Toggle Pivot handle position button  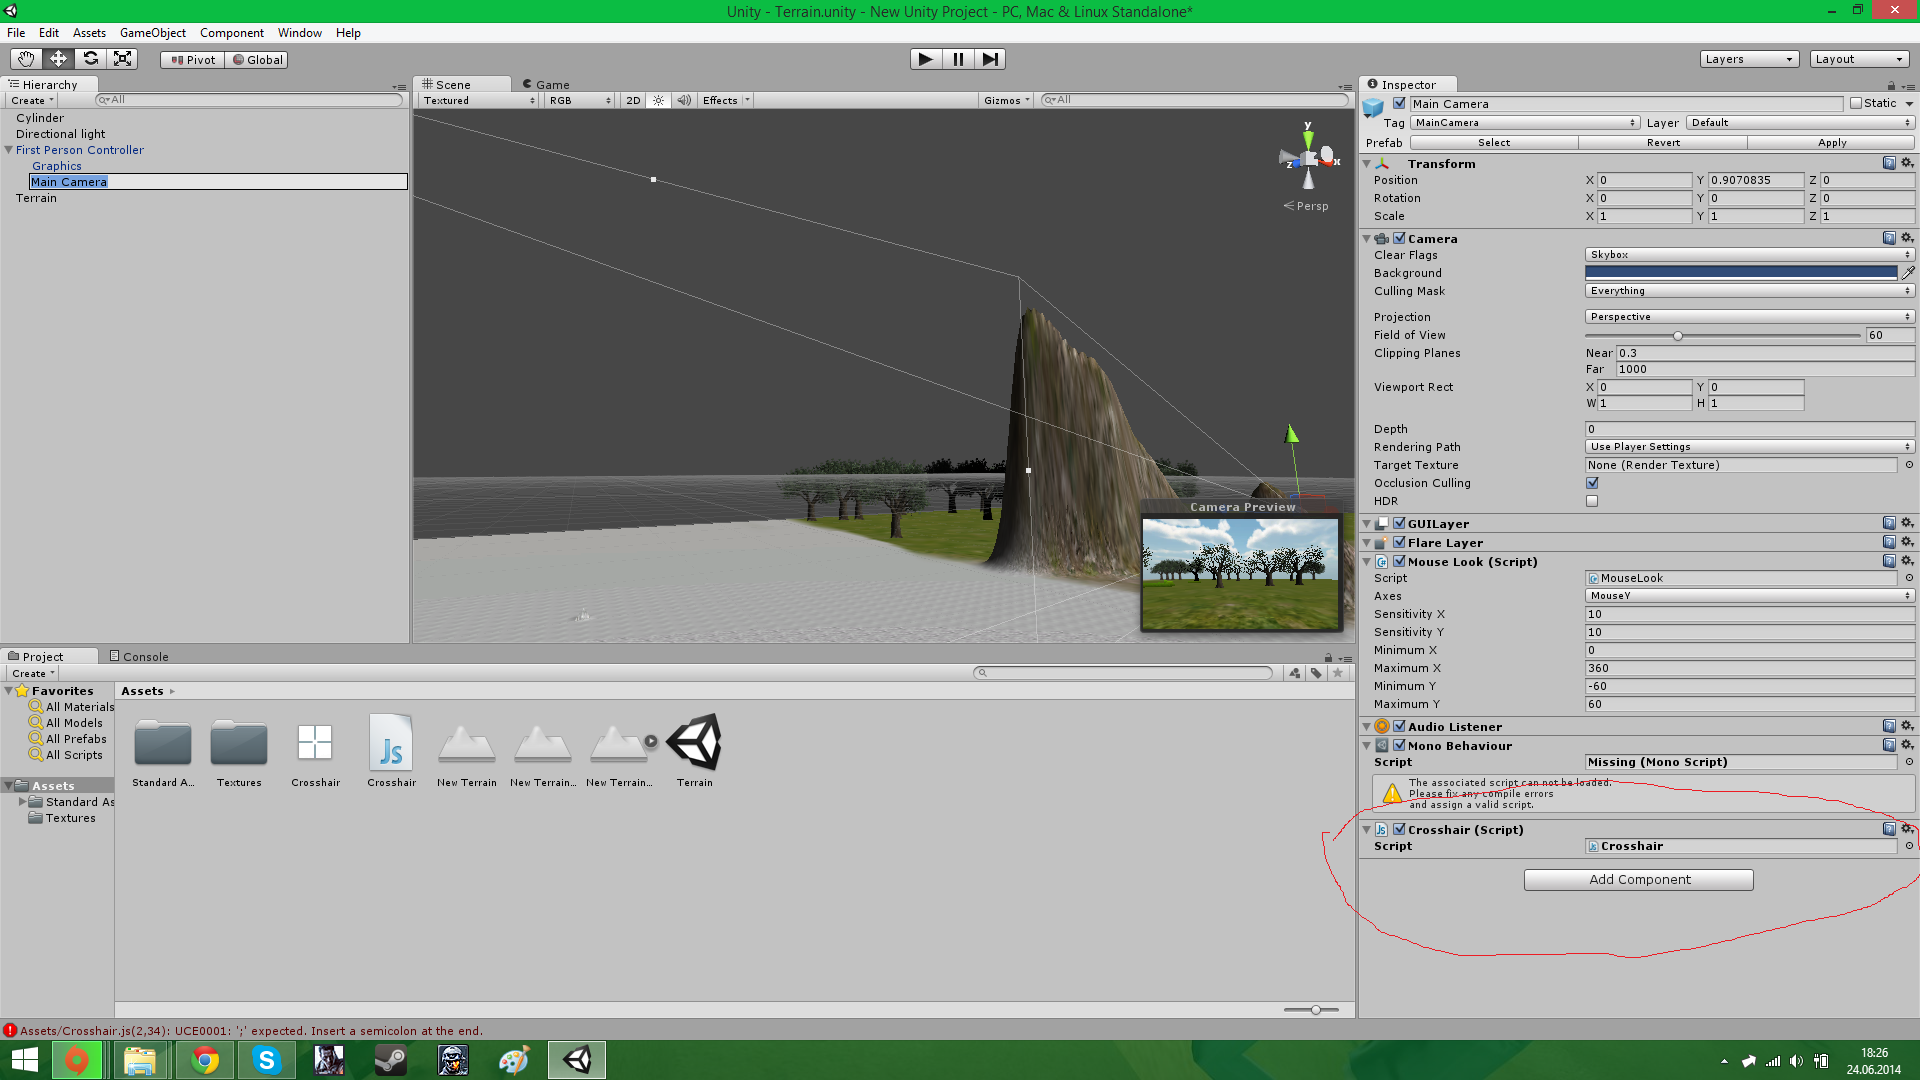(x=193, y=59)
